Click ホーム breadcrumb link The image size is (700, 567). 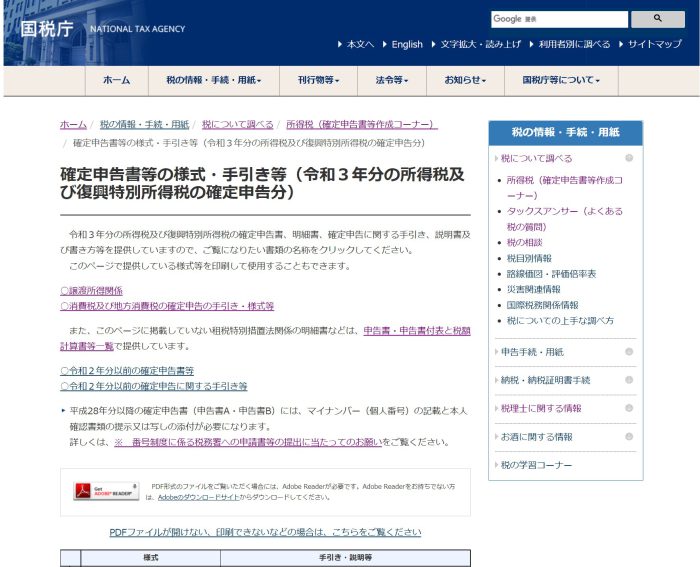(73, 125)
